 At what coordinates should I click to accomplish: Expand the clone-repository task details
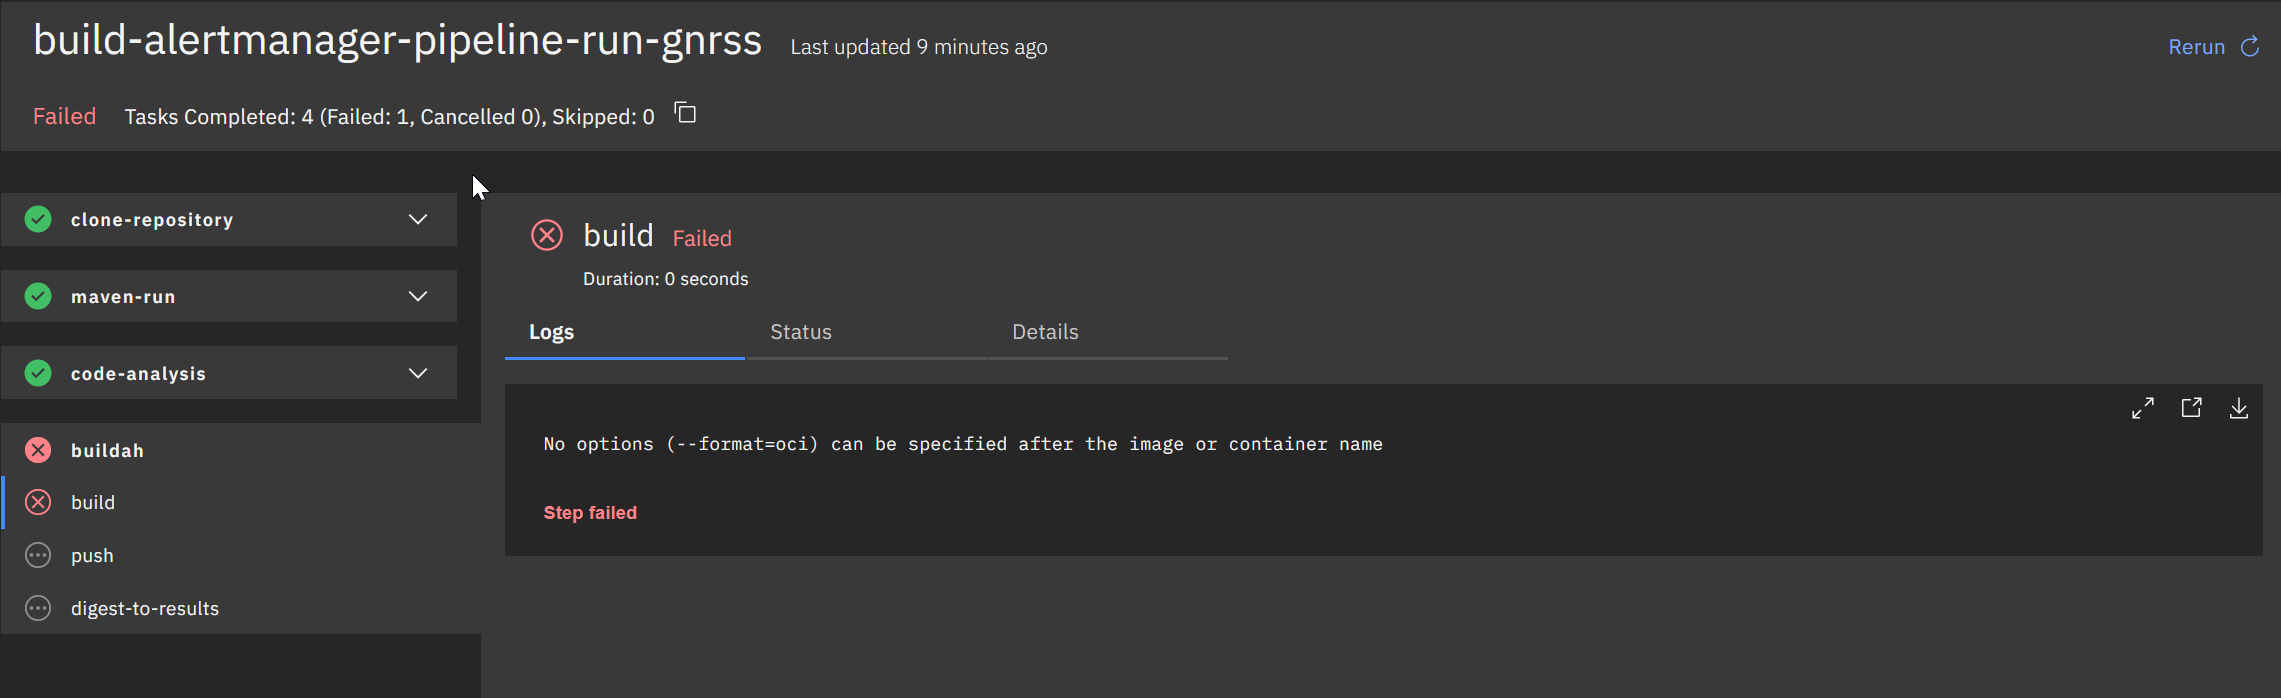click(418, 219)
